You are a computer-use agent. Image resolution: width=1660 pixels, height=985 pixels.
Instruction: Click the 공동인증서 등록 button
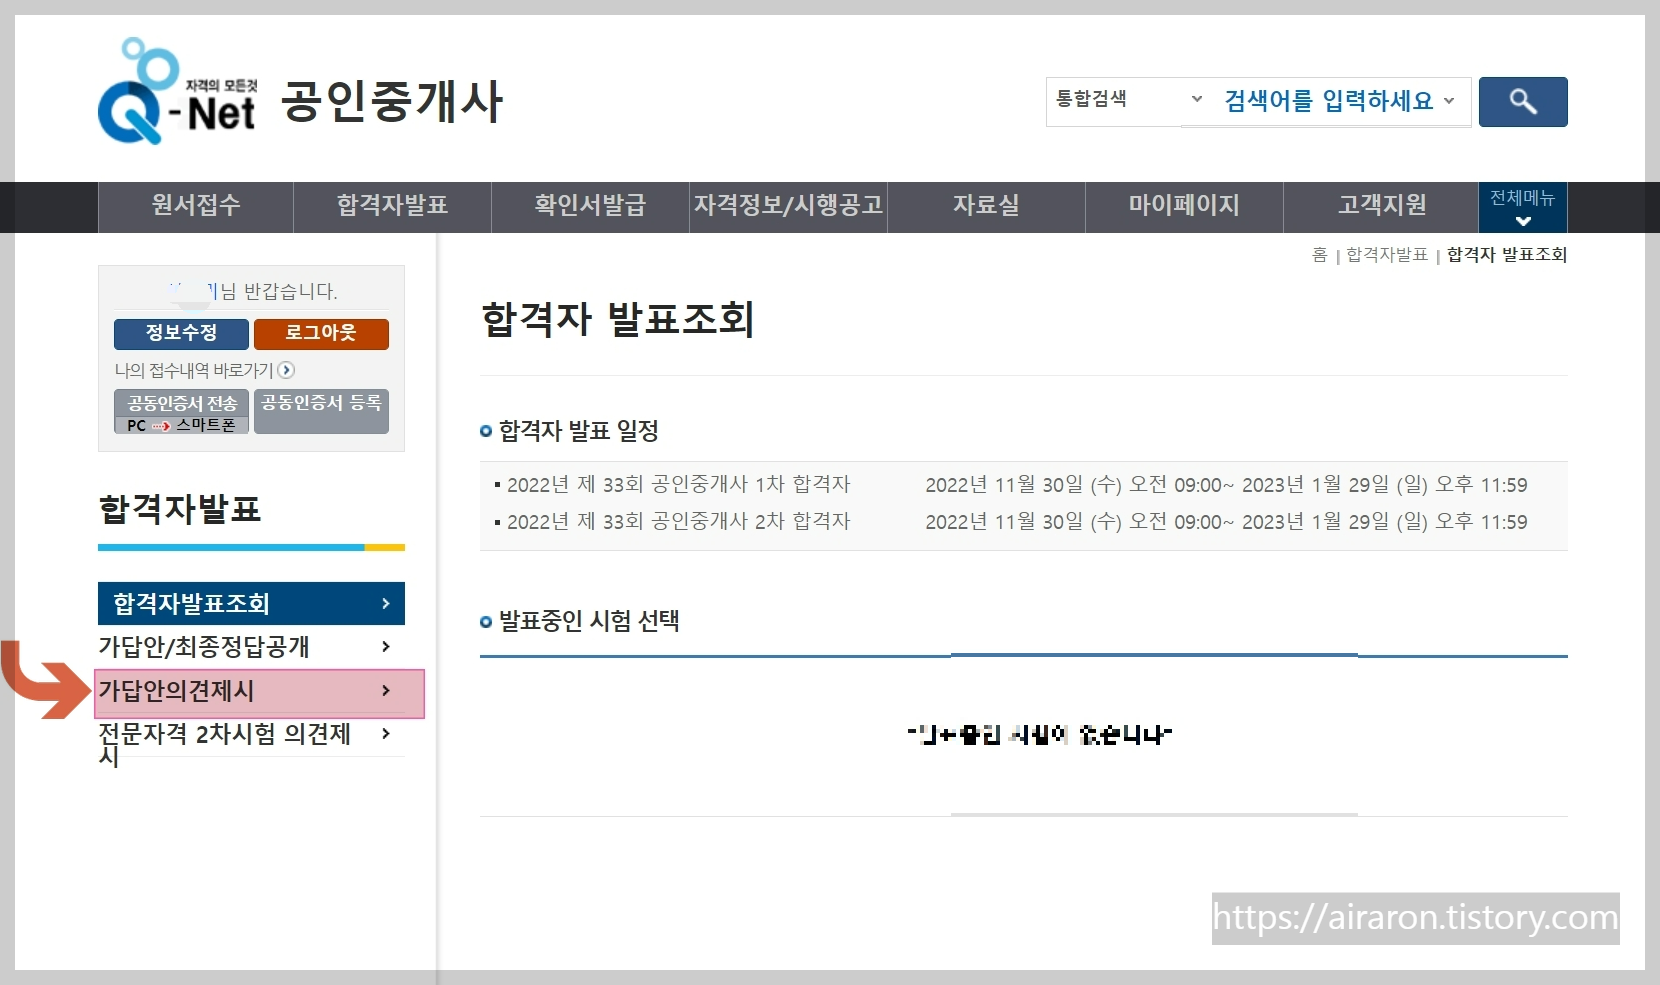point(321,411)
